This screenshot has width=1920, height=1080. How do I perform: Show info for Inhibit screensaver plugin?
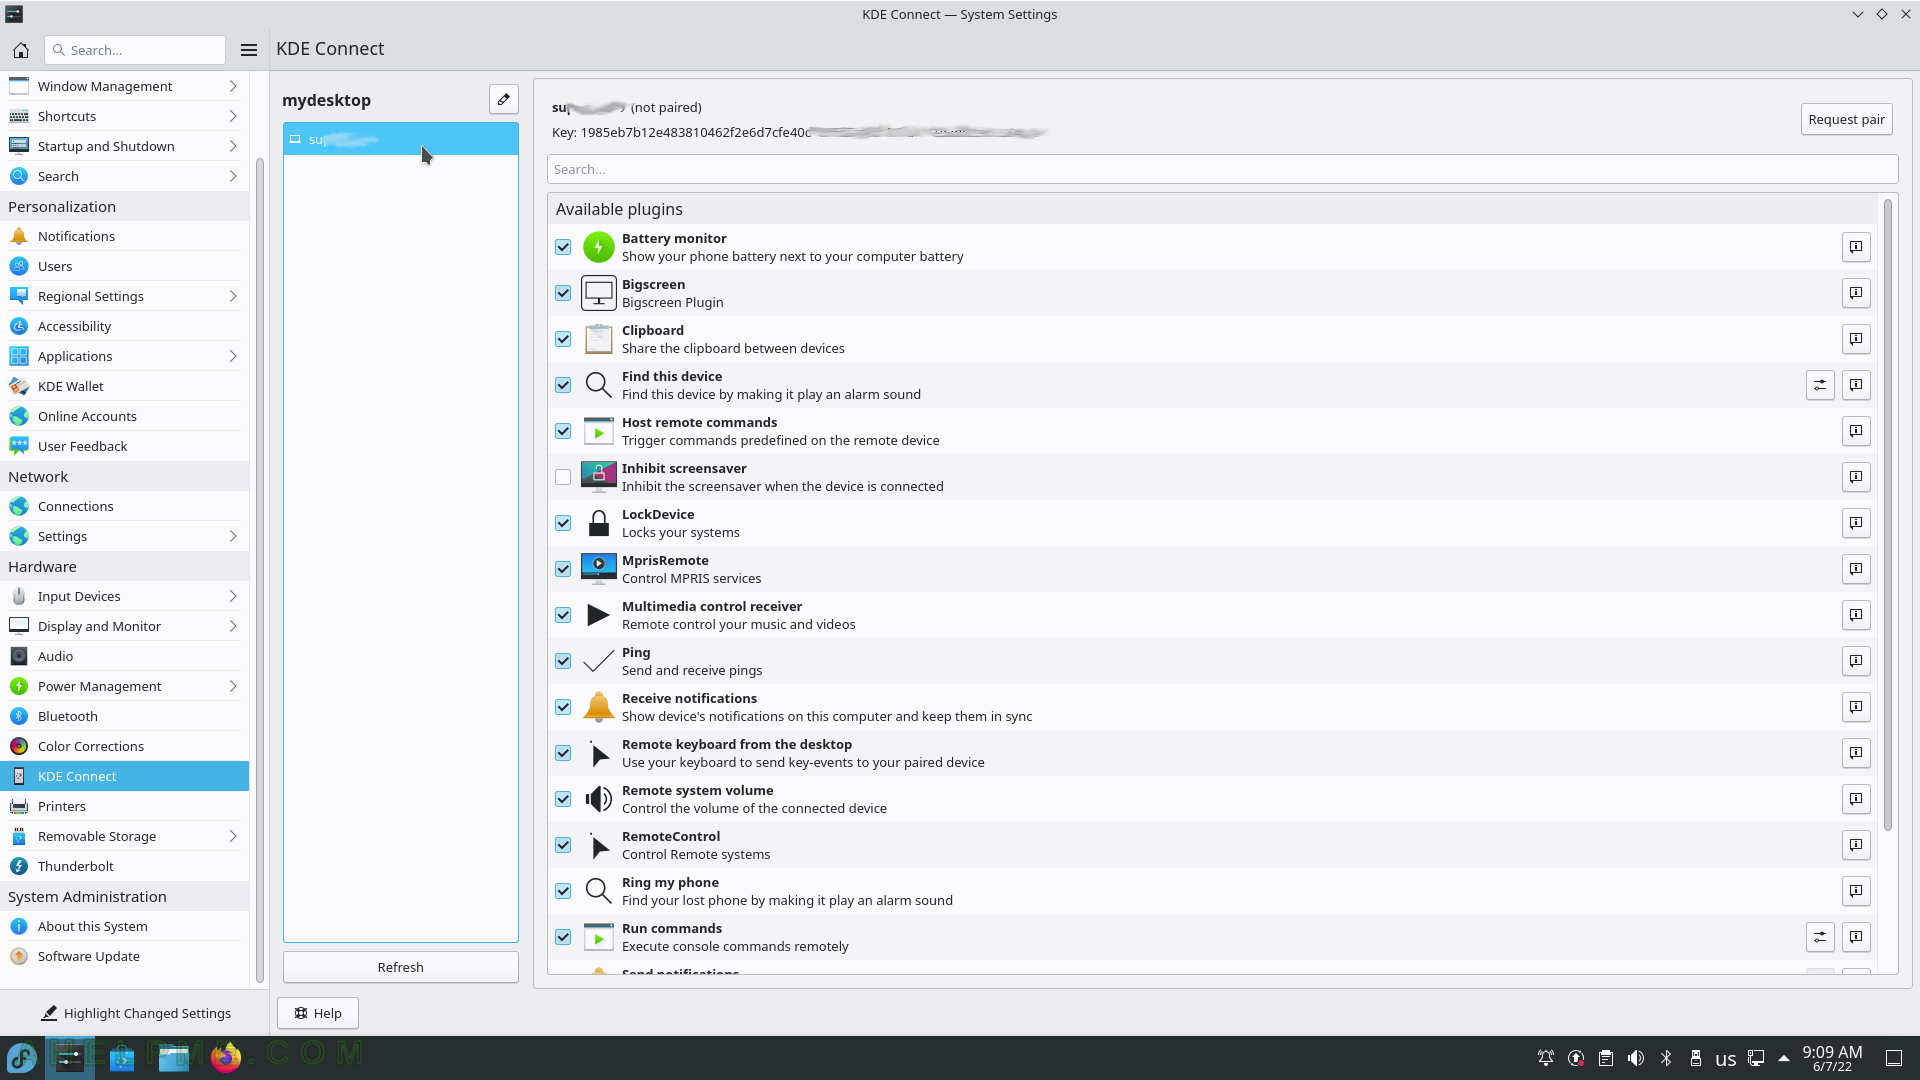(1856, 477)
